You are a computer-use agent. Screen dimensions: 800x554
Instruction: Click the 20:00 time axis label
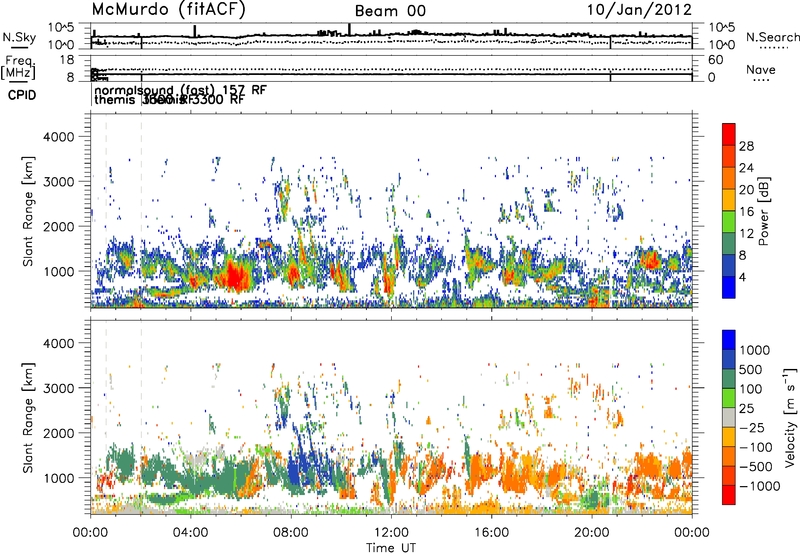click(591, 533)
